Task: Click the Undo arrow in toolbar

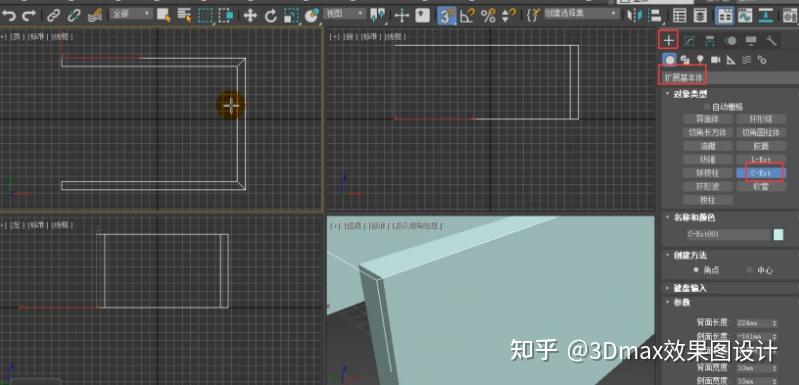Action: (9, 16)
